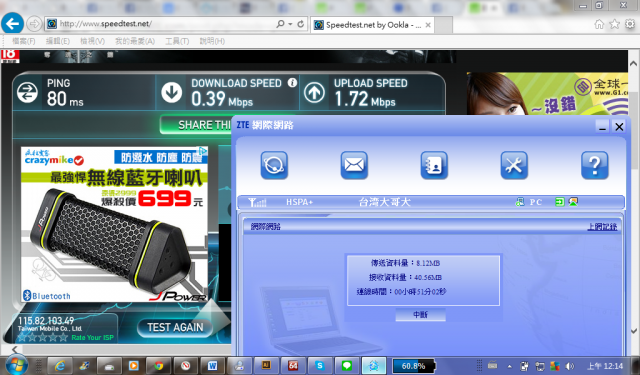This screenshot has height=375, width=640.
Task: Click the PC connection status icon
Action: pyautogui.click(x=520, y=202)
